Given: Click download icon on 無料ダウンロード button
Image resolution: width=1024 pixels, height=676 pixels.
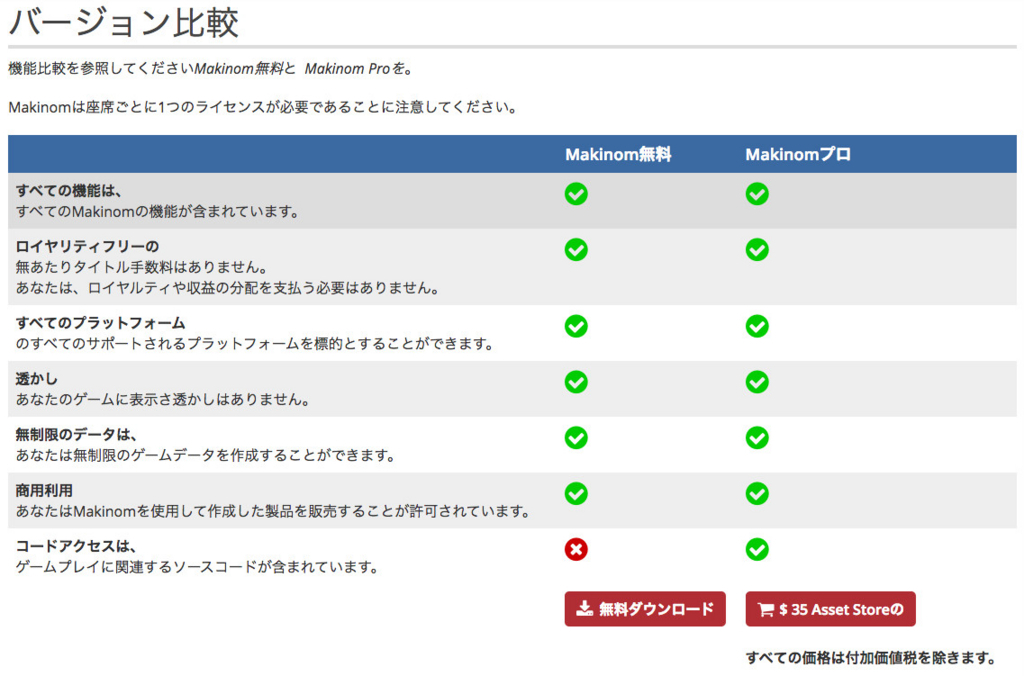Looking at the screenshot, I should [x=584, y=609].
